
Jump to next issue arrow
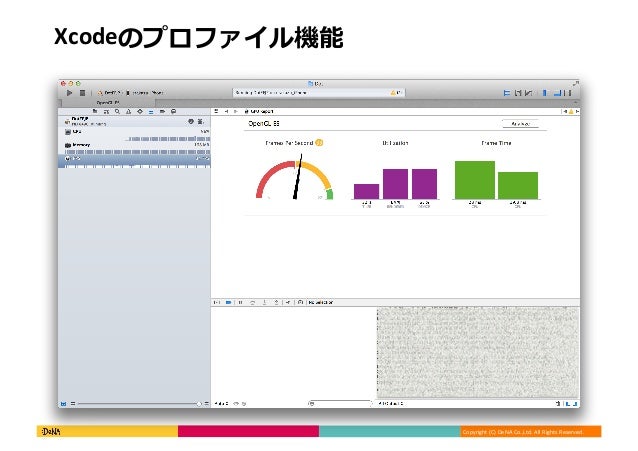tap(577, 112)
